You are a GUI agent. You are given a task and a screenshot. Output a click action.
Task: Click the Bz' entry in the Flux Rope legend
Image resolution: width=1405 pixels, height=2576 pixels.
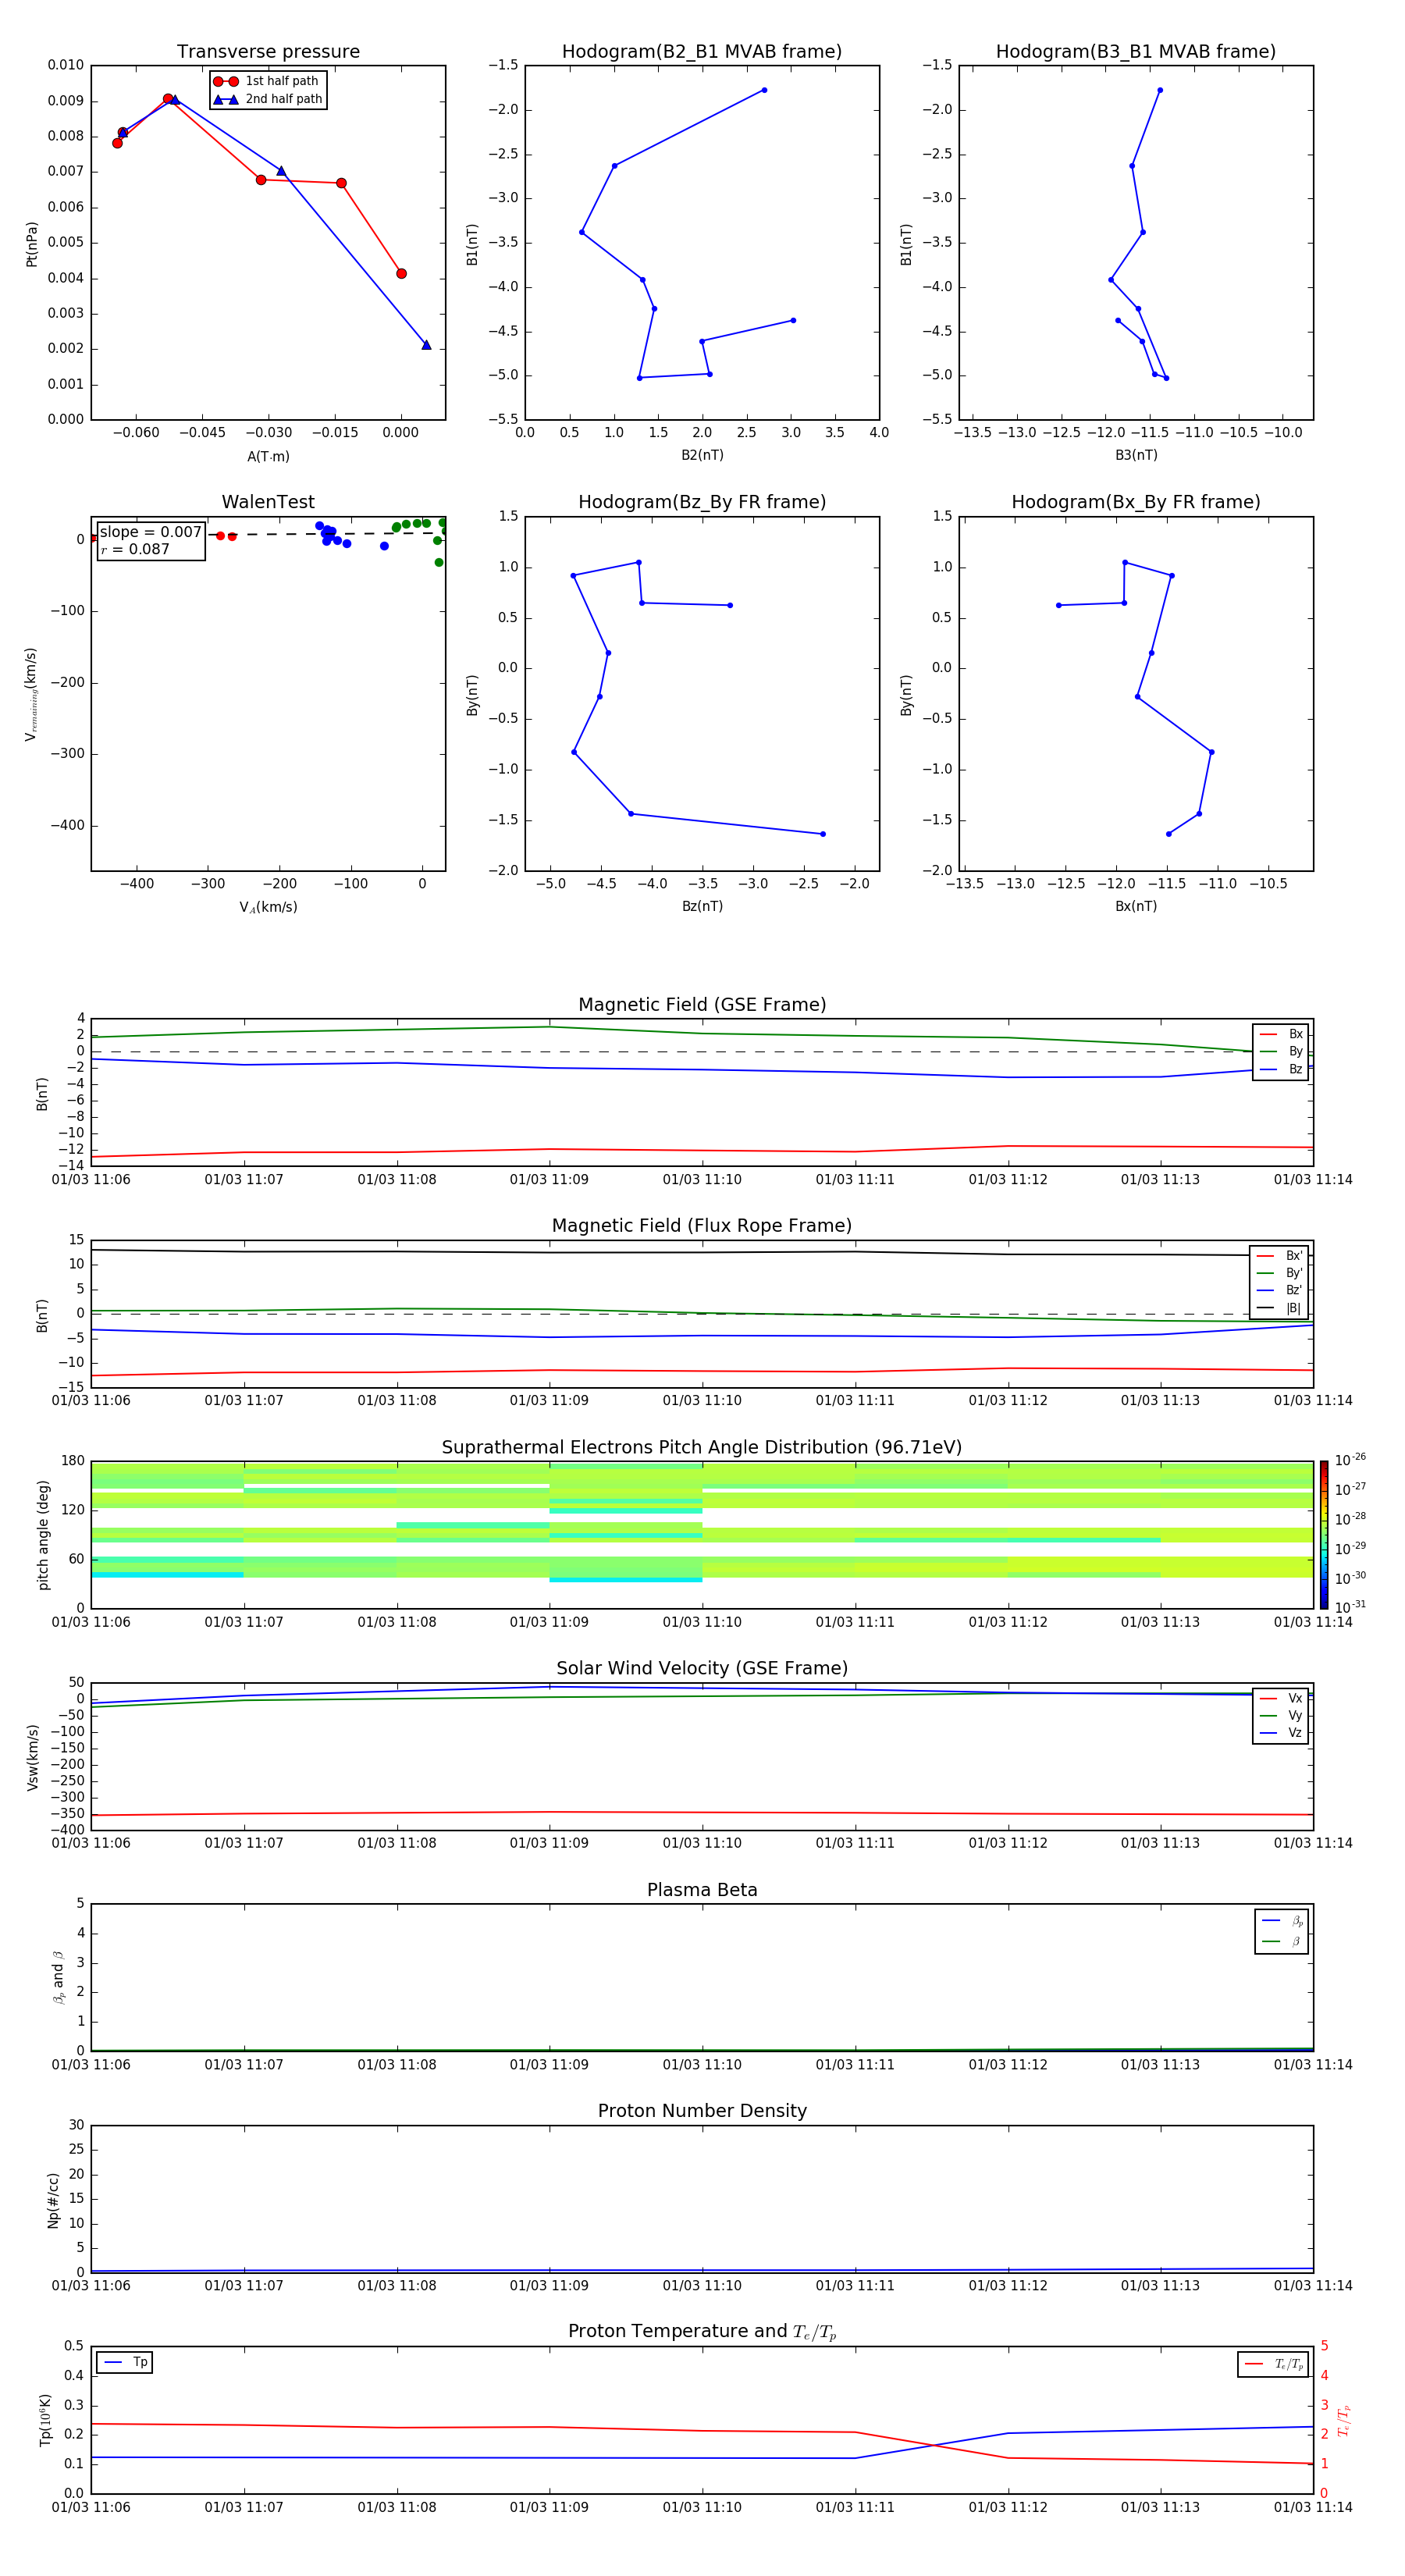1280,1290
